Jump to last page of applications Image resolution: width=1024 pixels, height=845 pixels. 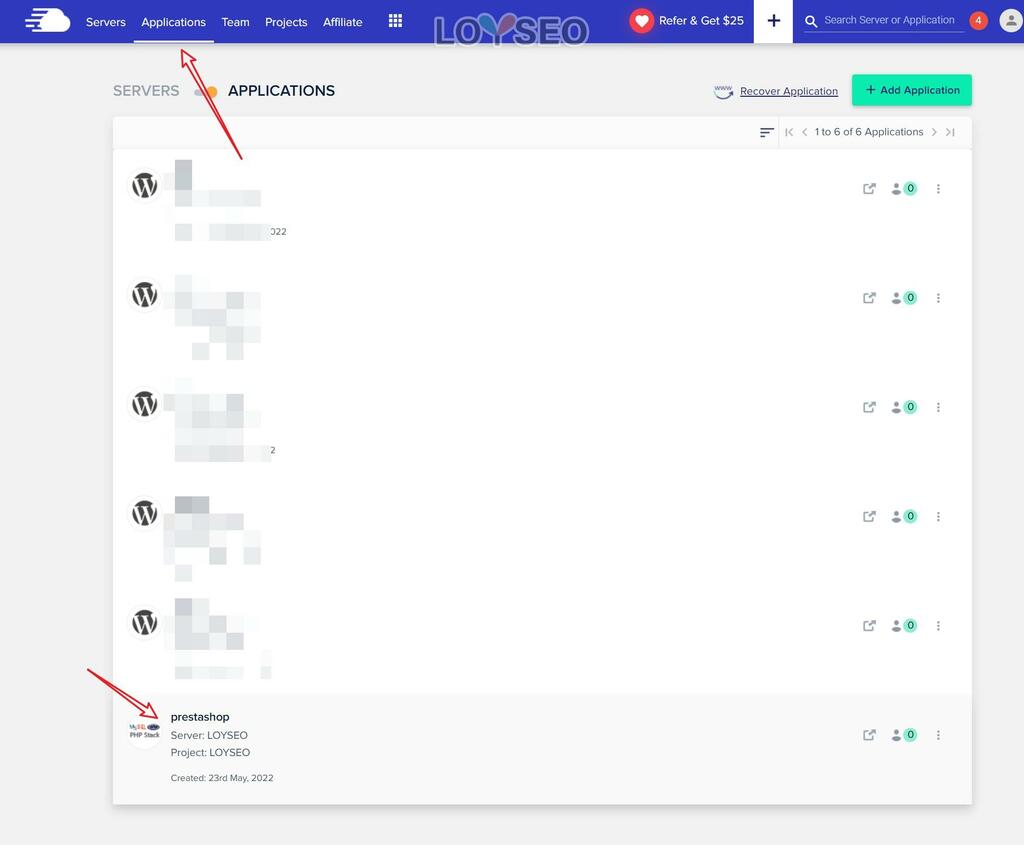pyautogui.click(x=950, y=133)
